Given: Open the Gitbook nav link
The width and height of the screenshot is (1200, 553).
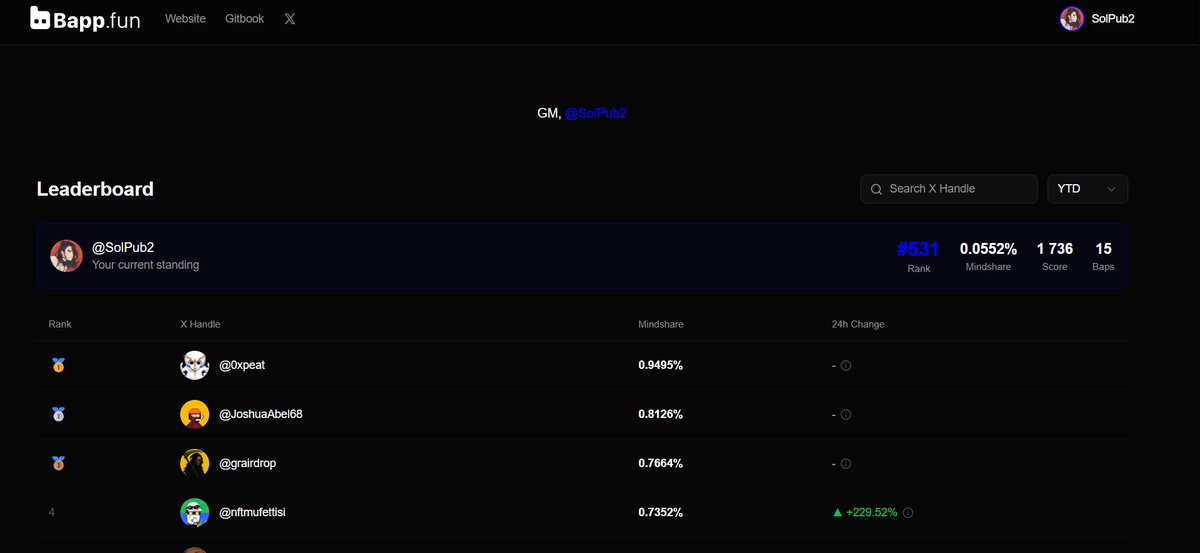Looking at the screenshot, I should [245, 19].
